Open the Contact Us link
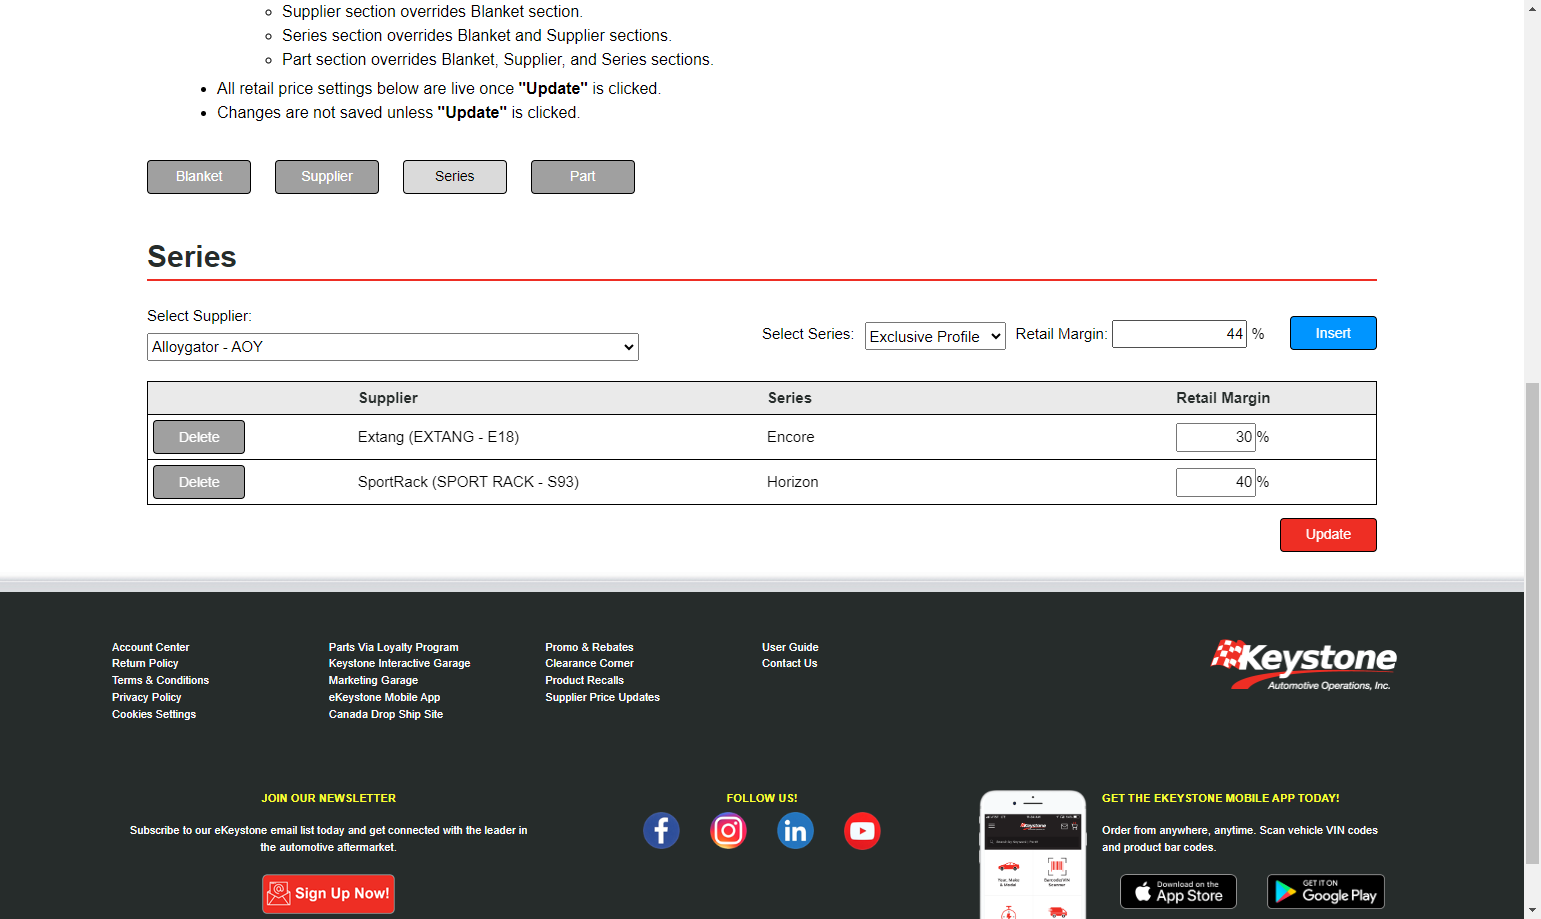Viewport: 1541px width, 919px height. pyautogui.click(x=789, y=663)
